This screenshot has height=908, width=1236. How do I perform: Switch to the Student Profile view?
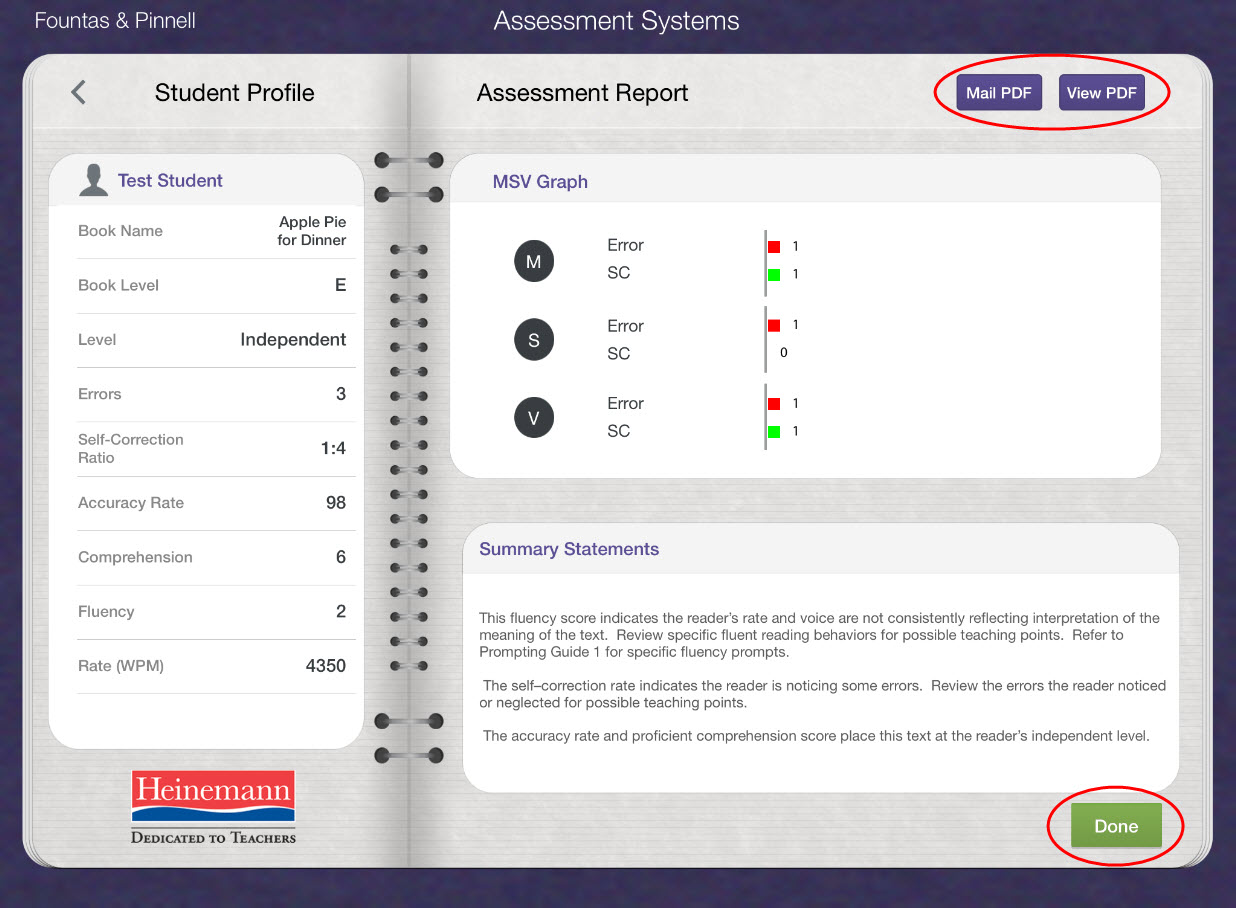click(x=234, y=92)
